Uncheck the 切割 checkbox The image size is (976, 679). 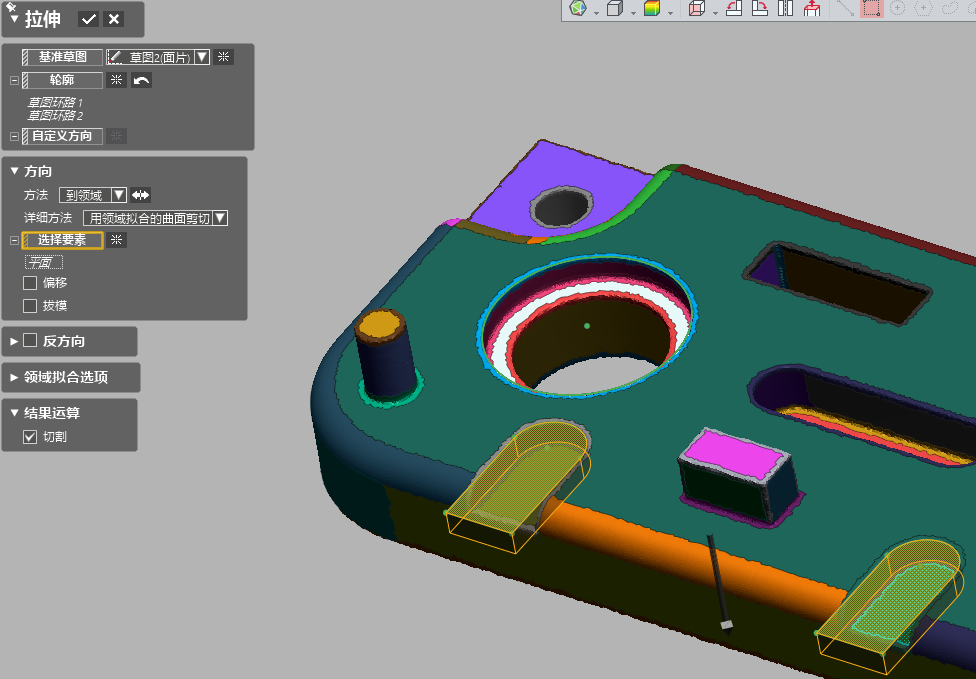pyautogui.click(x=30, y=437)
